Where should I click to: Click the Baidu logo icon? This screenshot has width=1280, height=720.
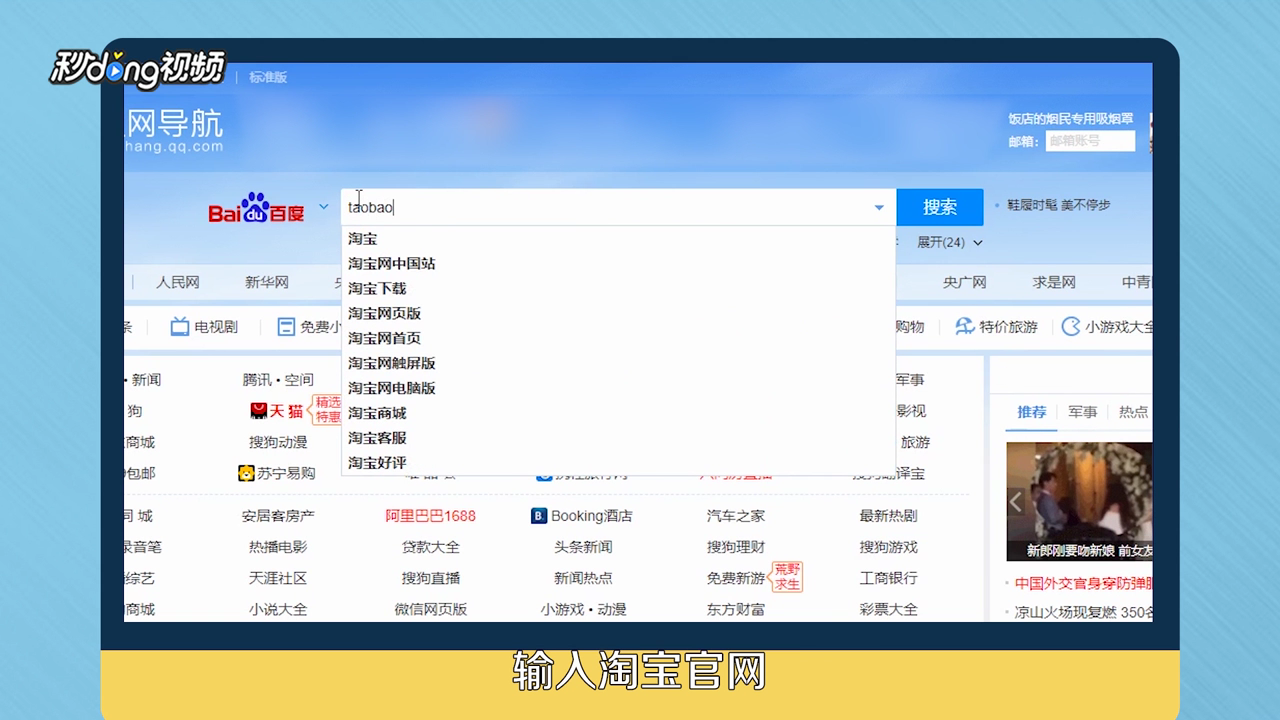click(x=256, y=208)
